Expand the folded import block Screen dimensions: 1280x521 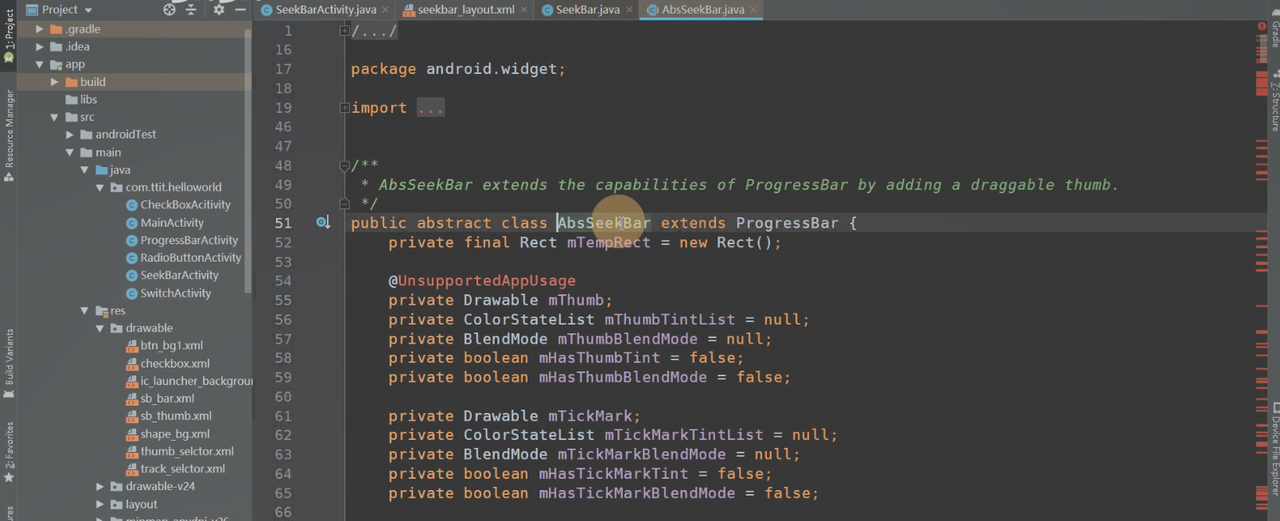(344, 108)
